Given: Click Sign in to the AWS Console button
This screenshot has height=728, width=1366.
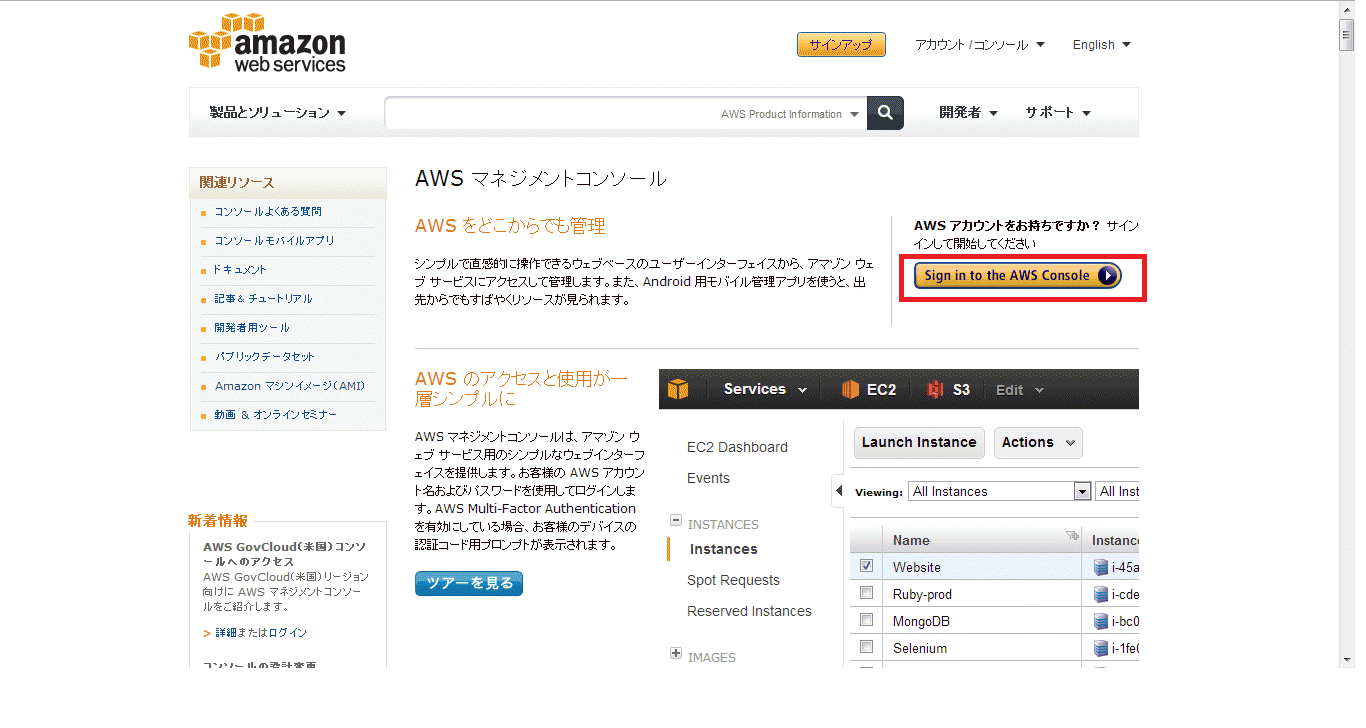Looking at the screenshot, I should click(x=1017, y=276).
